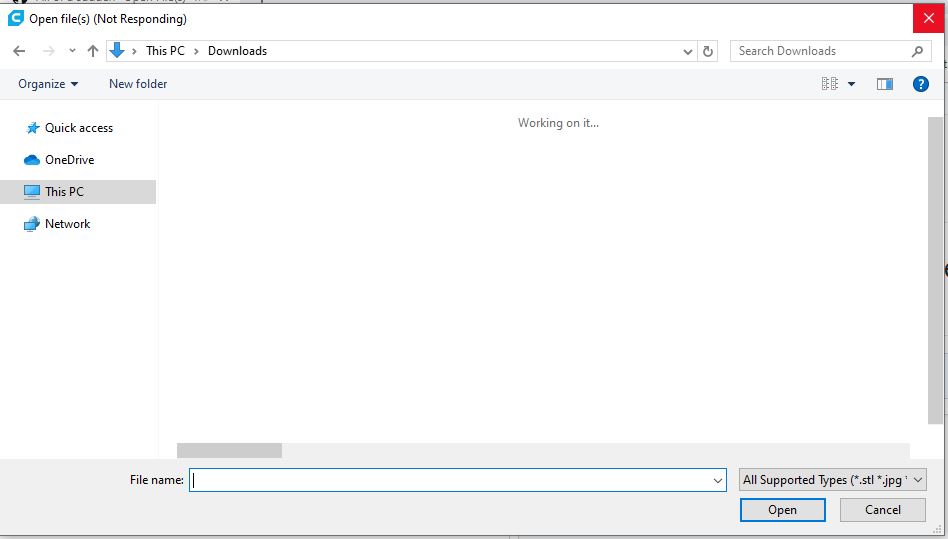The width and height of the screenshot is (948, 539).
Task: Click the This PC monitor icon in sidebar
Action: 31,192
